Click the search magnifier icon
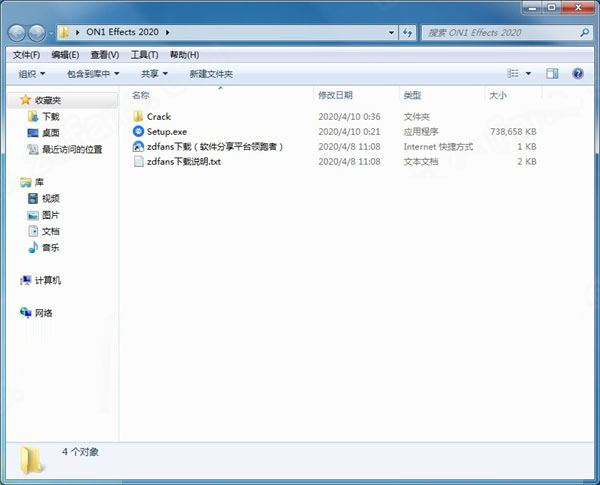 pyautogui.click(x=584, y=33)
